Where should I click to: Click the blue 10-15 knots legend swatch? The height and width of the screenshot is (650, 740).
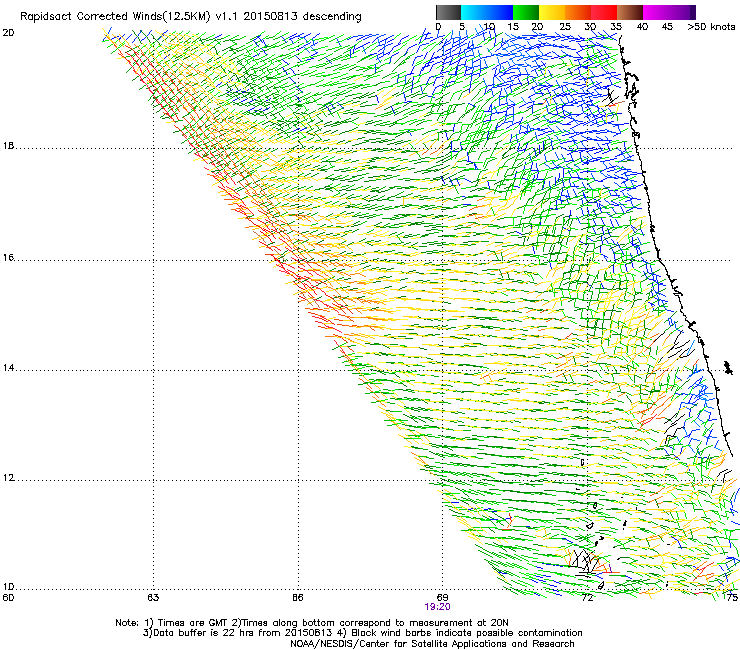click(x=500, y=12)
